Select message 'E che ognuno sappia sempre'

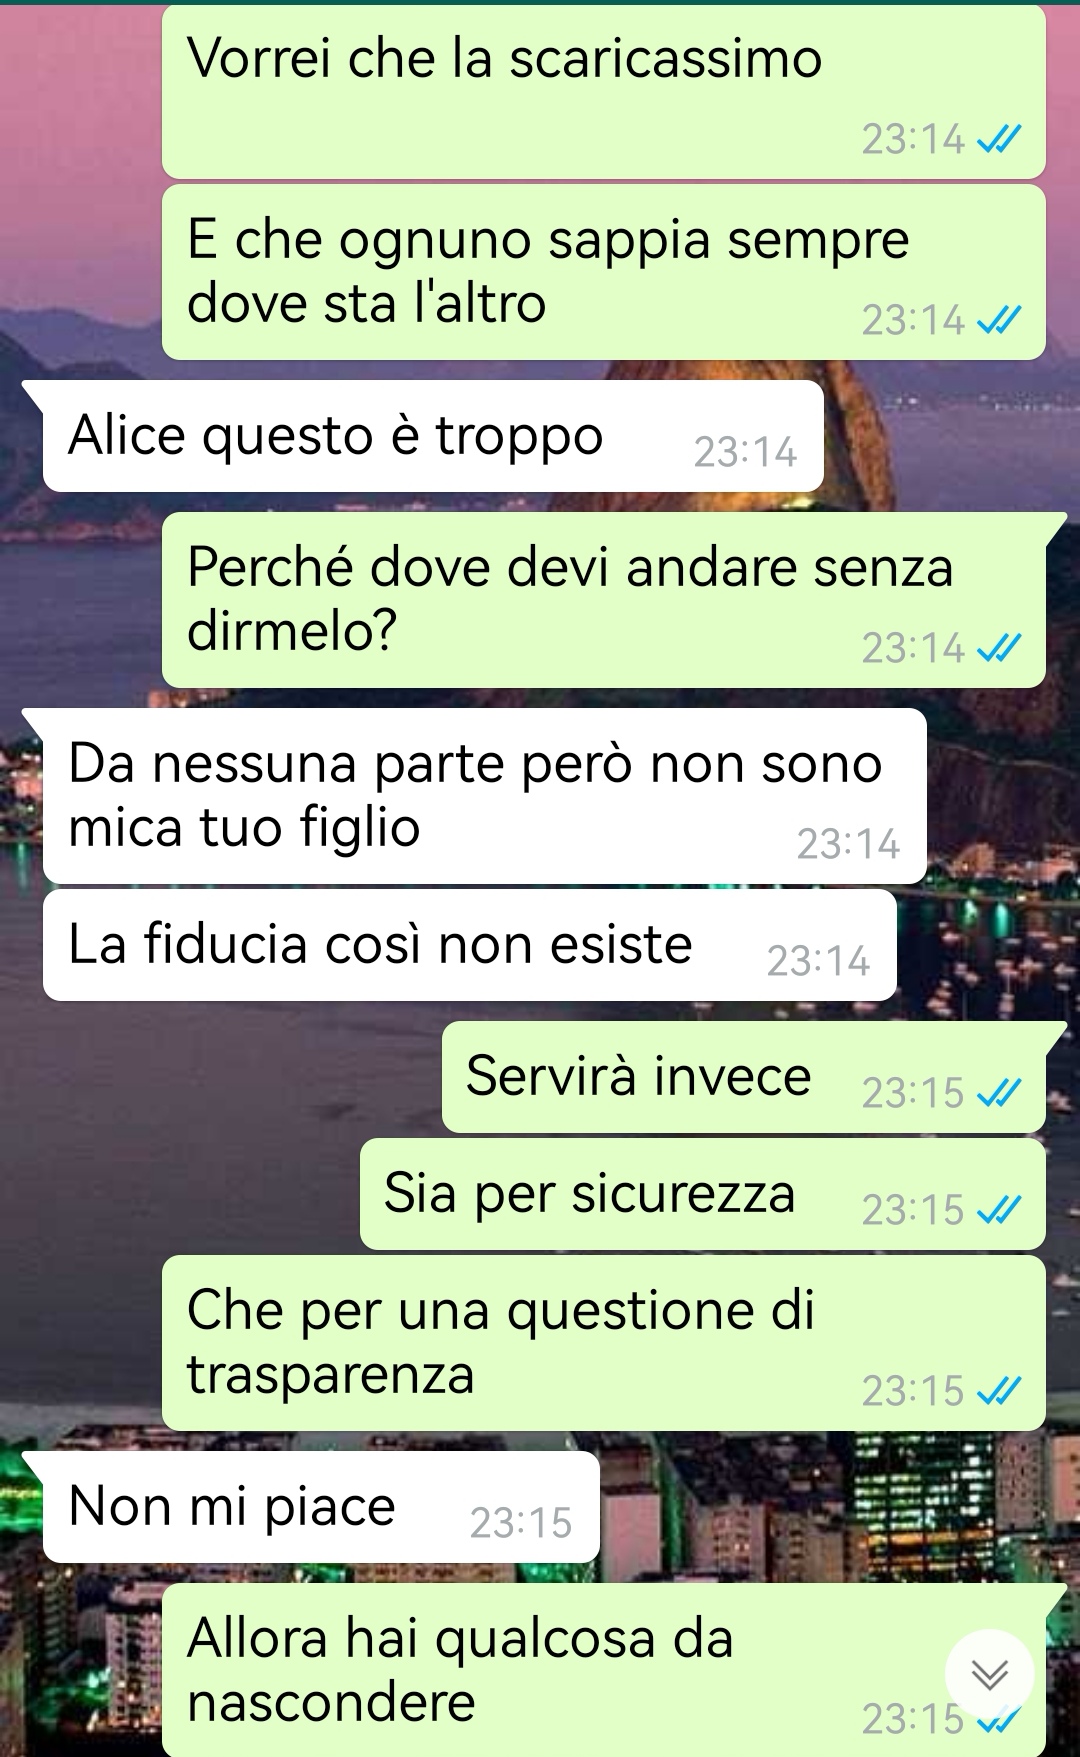(604, 272)
